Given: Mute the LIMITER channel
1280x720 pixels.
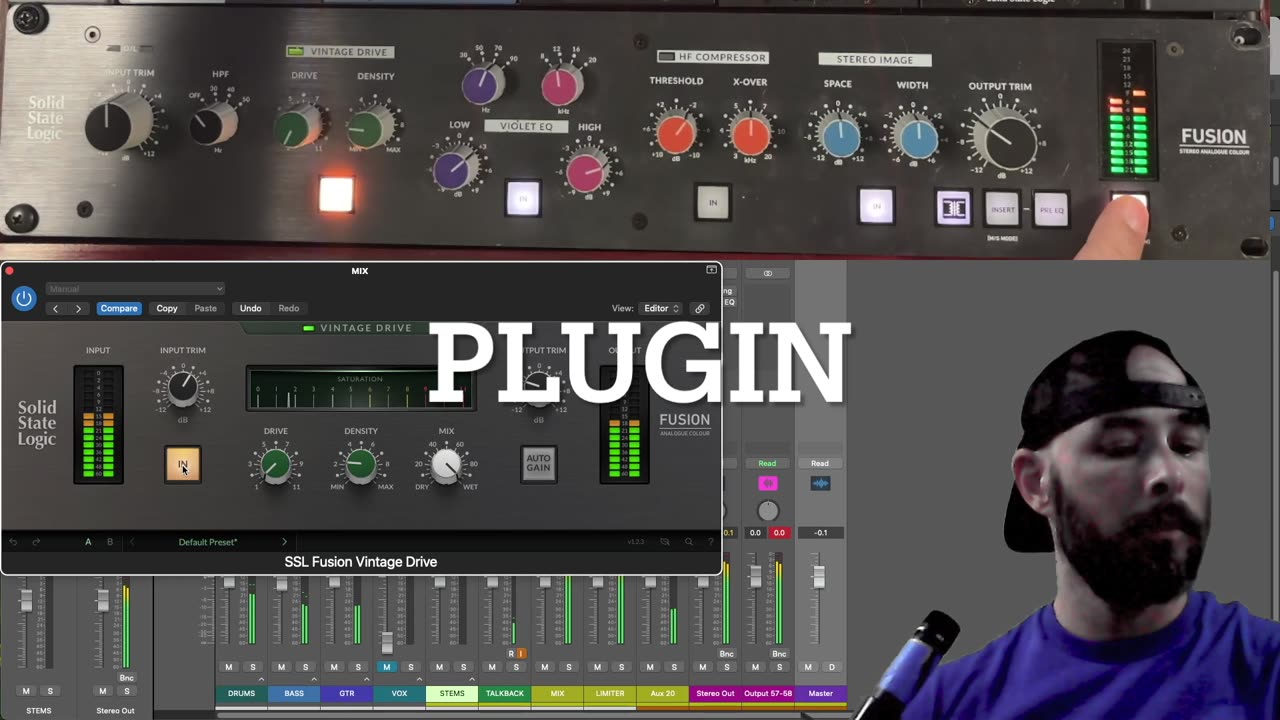Looking at the screenshot, I should (x=598, y=667).
